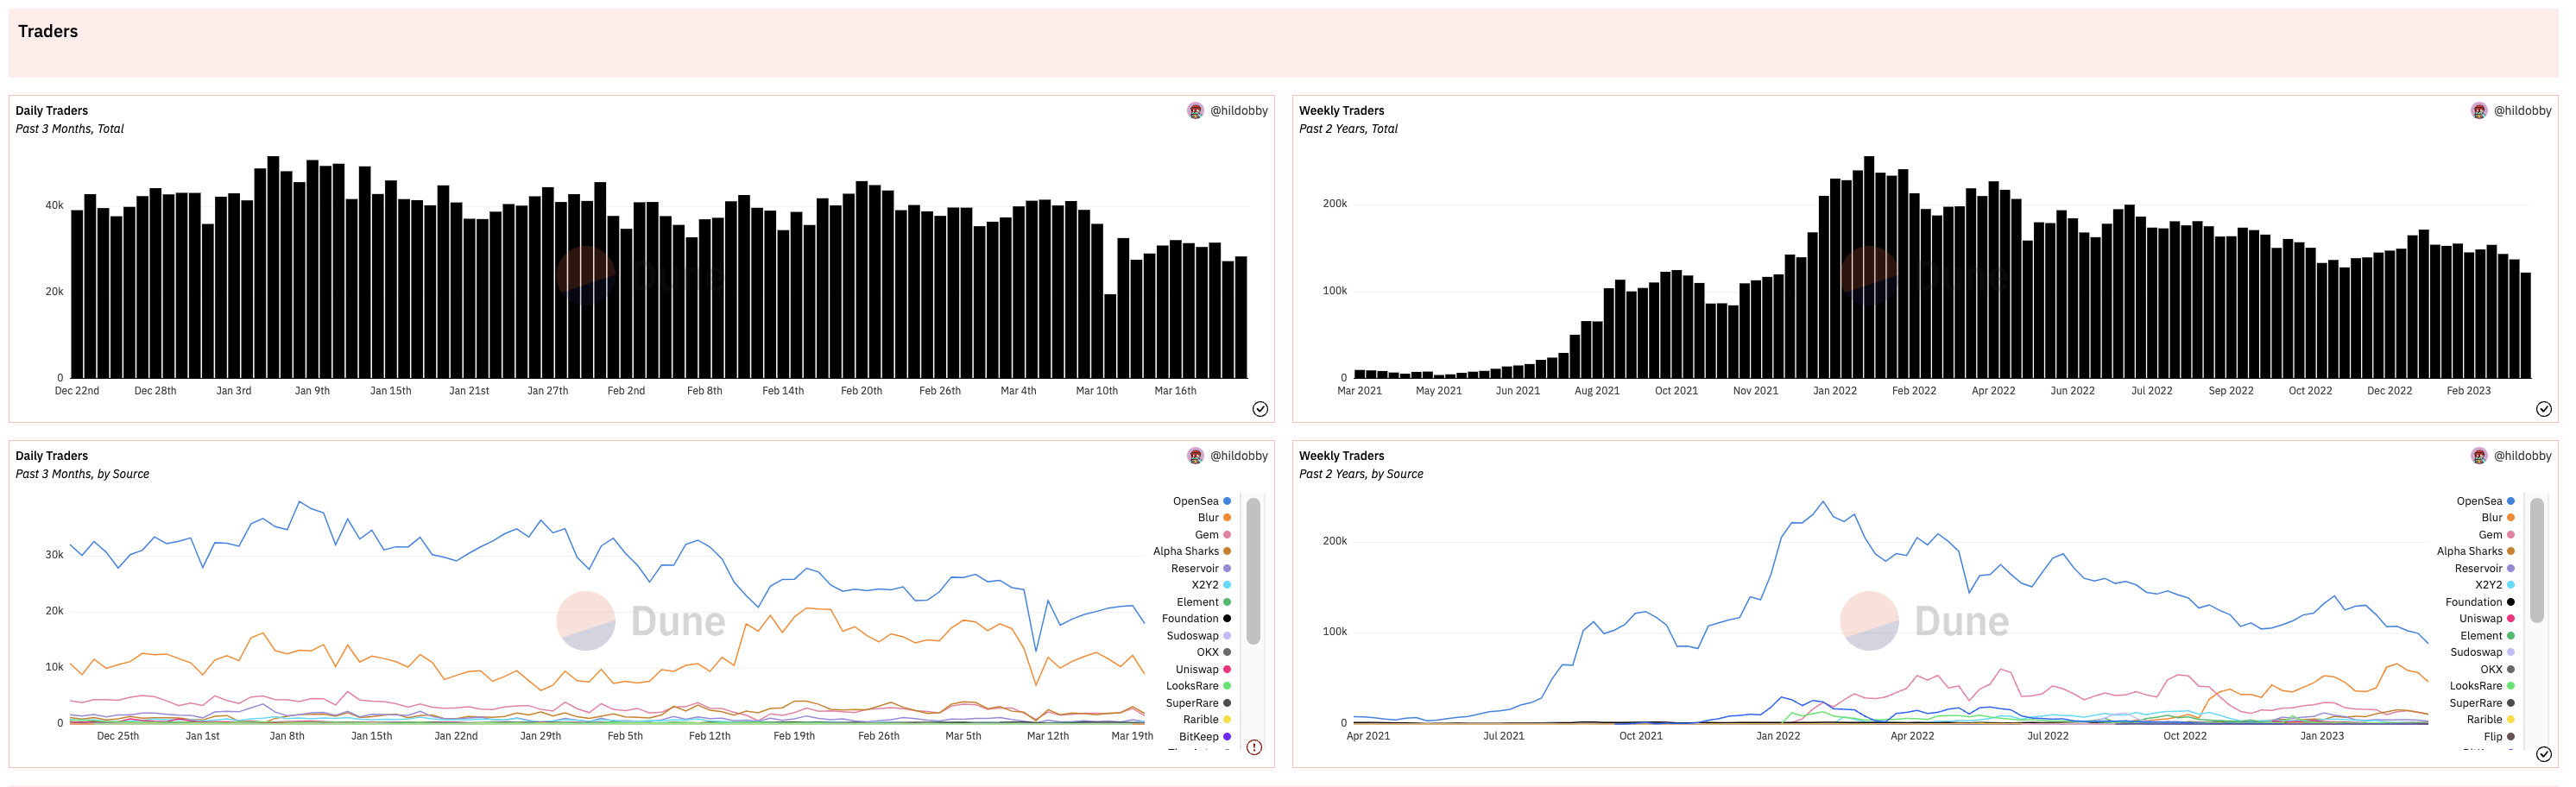Open @hildobby profile link on Daily Traders Total chart

[x=1238, y=111]
